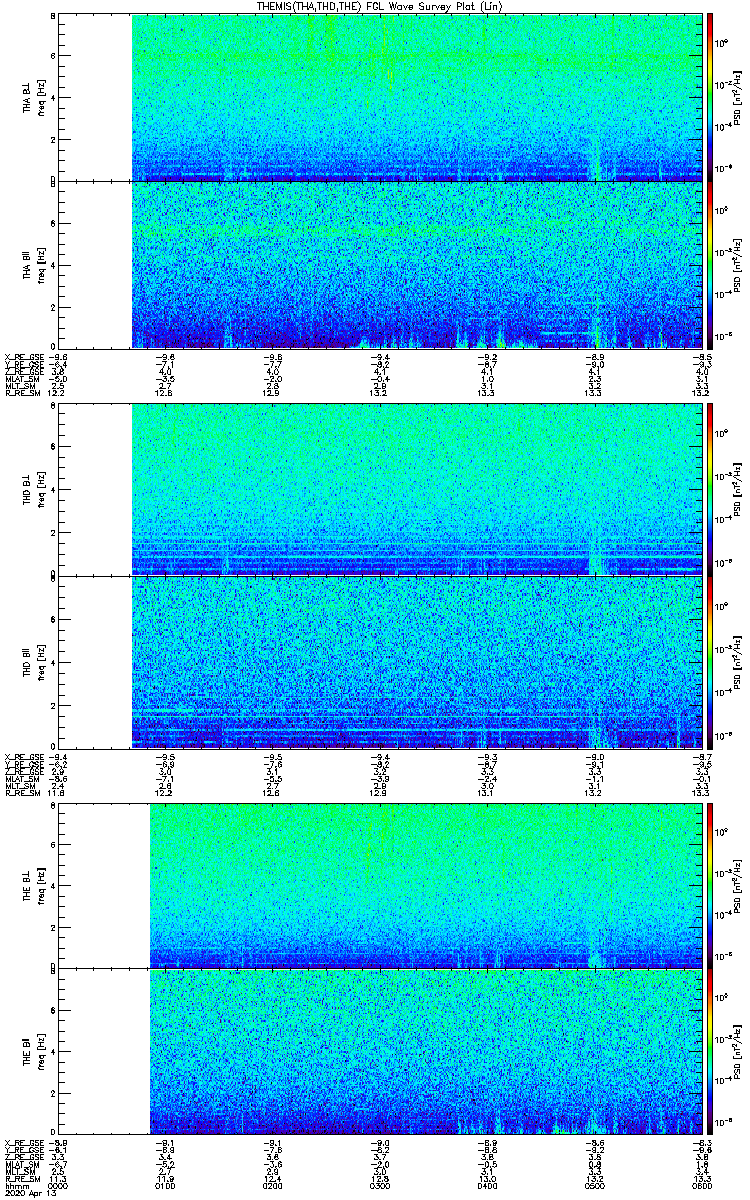Click inside the THD B⊥ spectrogram panel
Viewport: 750px width, 1200px height.
(379, 488)
